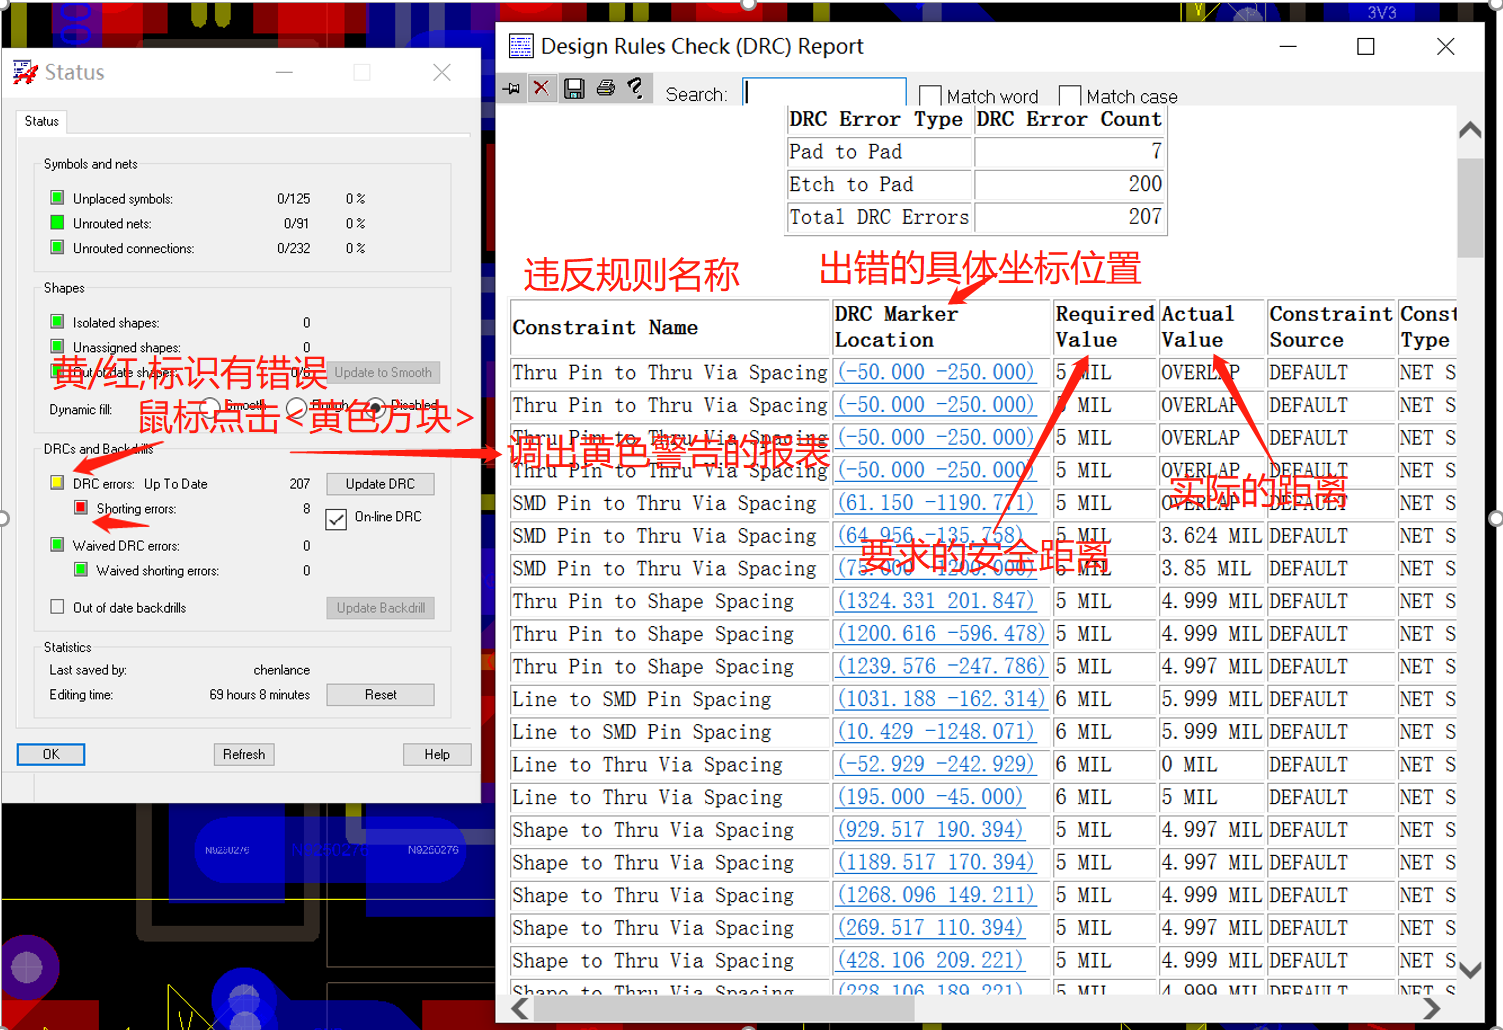Select the Smooth dynamic fill radio button
The image size is (1503, 1030).
[210, 408]
